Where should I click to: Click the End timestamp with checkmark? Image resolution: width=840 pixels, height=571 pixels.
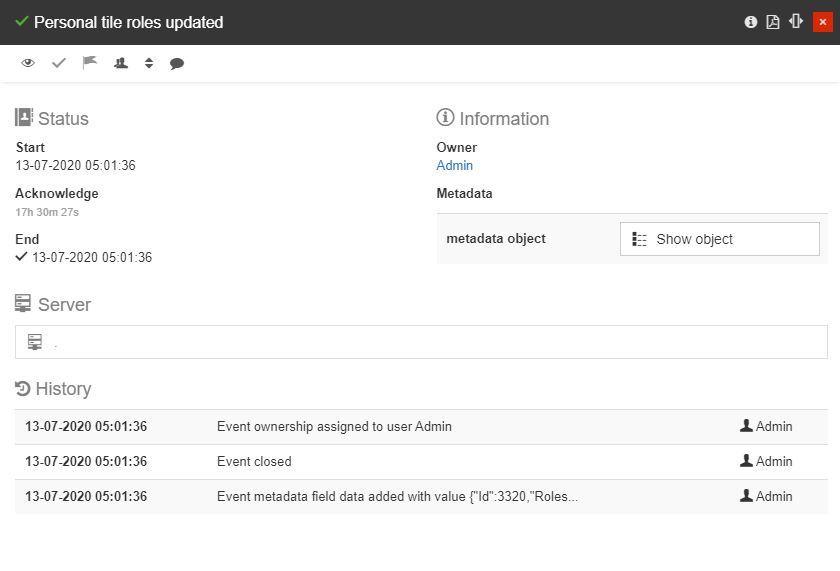tap(84, 258)
